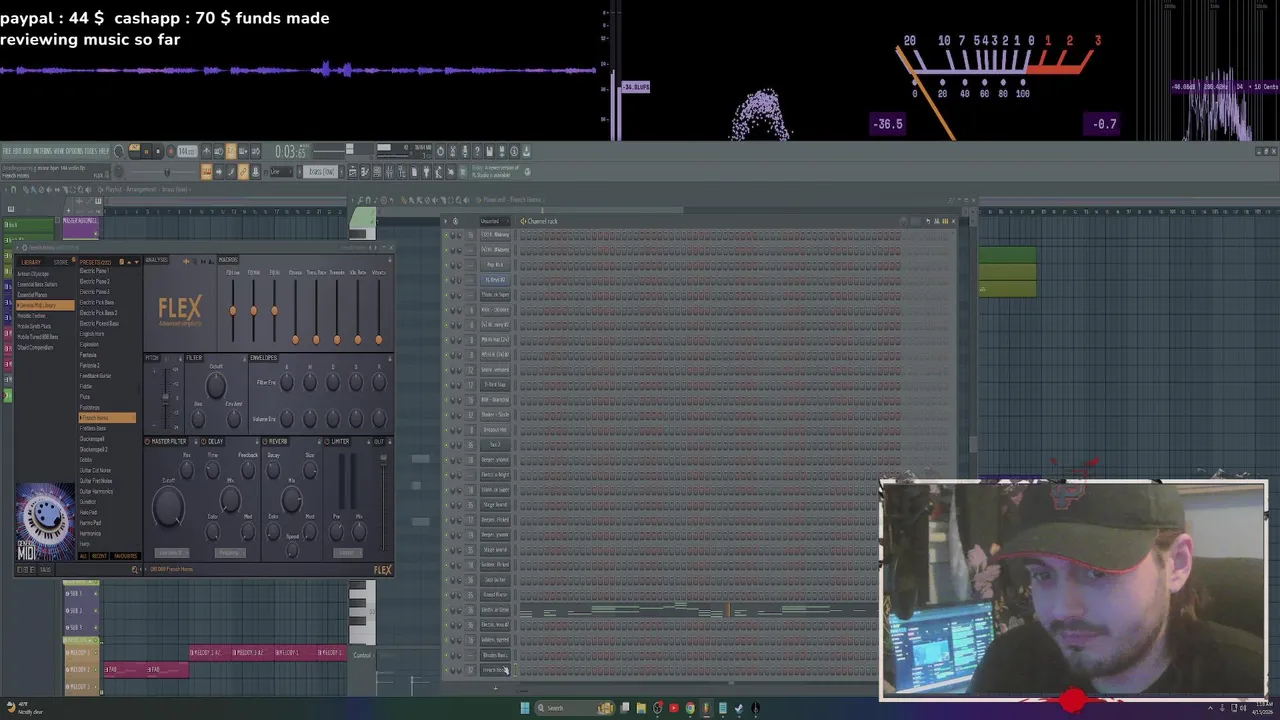Open the Low pass filter type dropdown
This screenshot has width=1280, height=720.
[172, 552]
